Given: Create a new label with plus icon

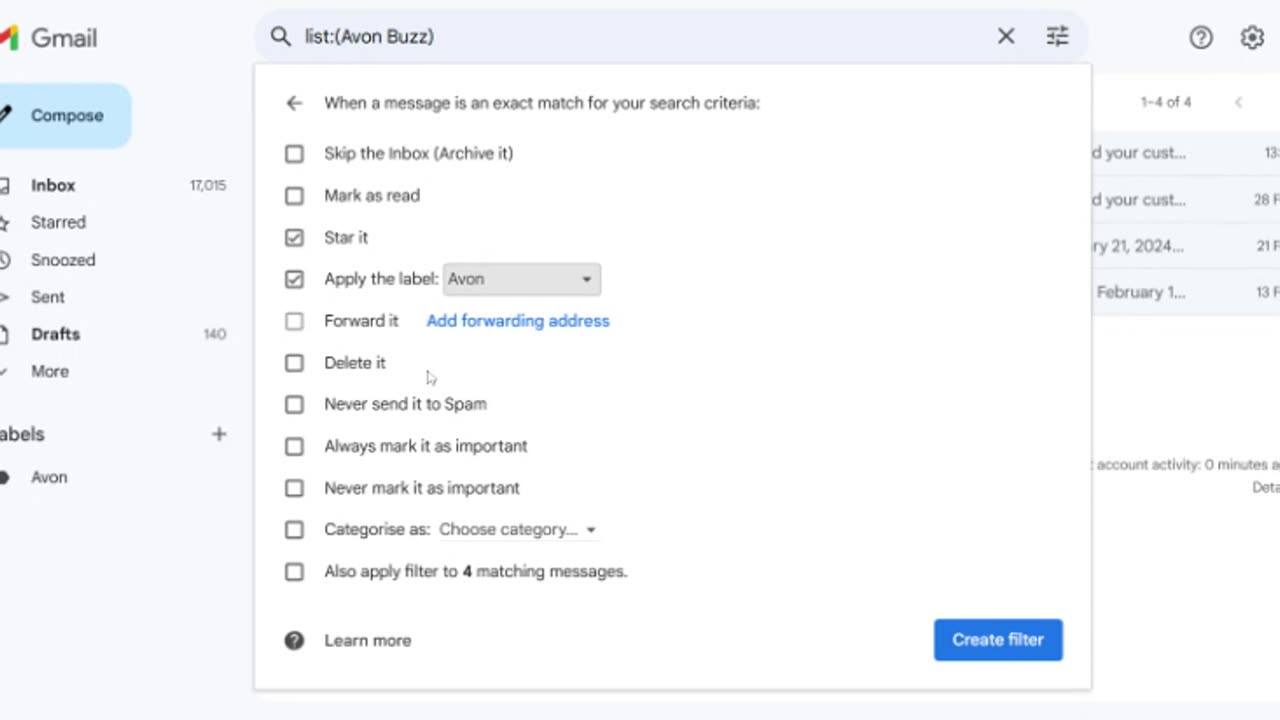Looking at the screenshot, I should pyautogui.click(x=219, y=434).
